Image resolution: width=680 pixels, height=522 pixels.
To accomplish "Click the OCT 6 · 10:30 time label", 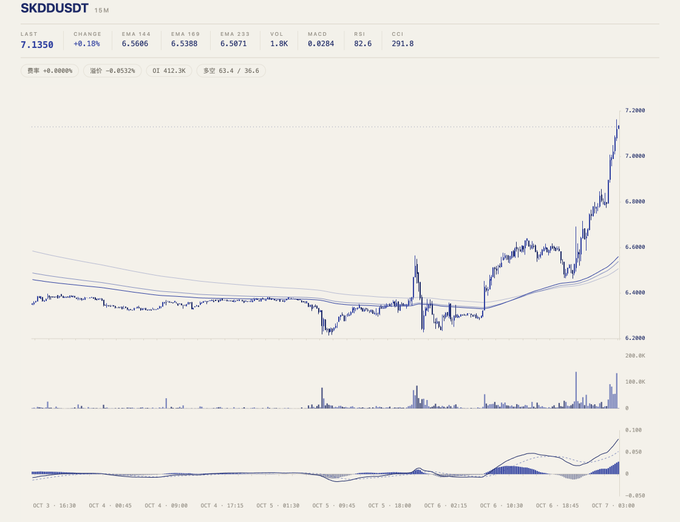I will pyautogui.click(x=502, y=506).
